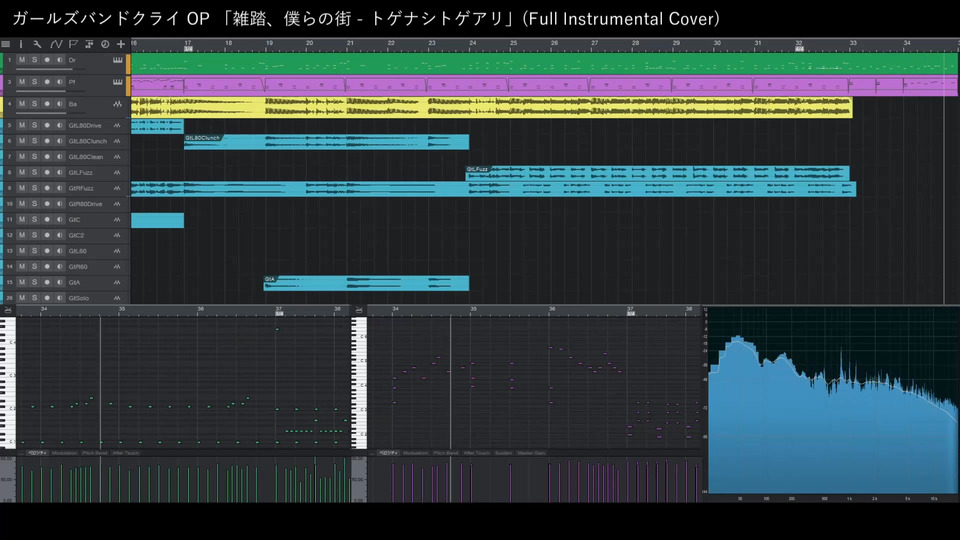Click the spectrum analyzer display
Viewport: 960px width, 540px height.
833,401
